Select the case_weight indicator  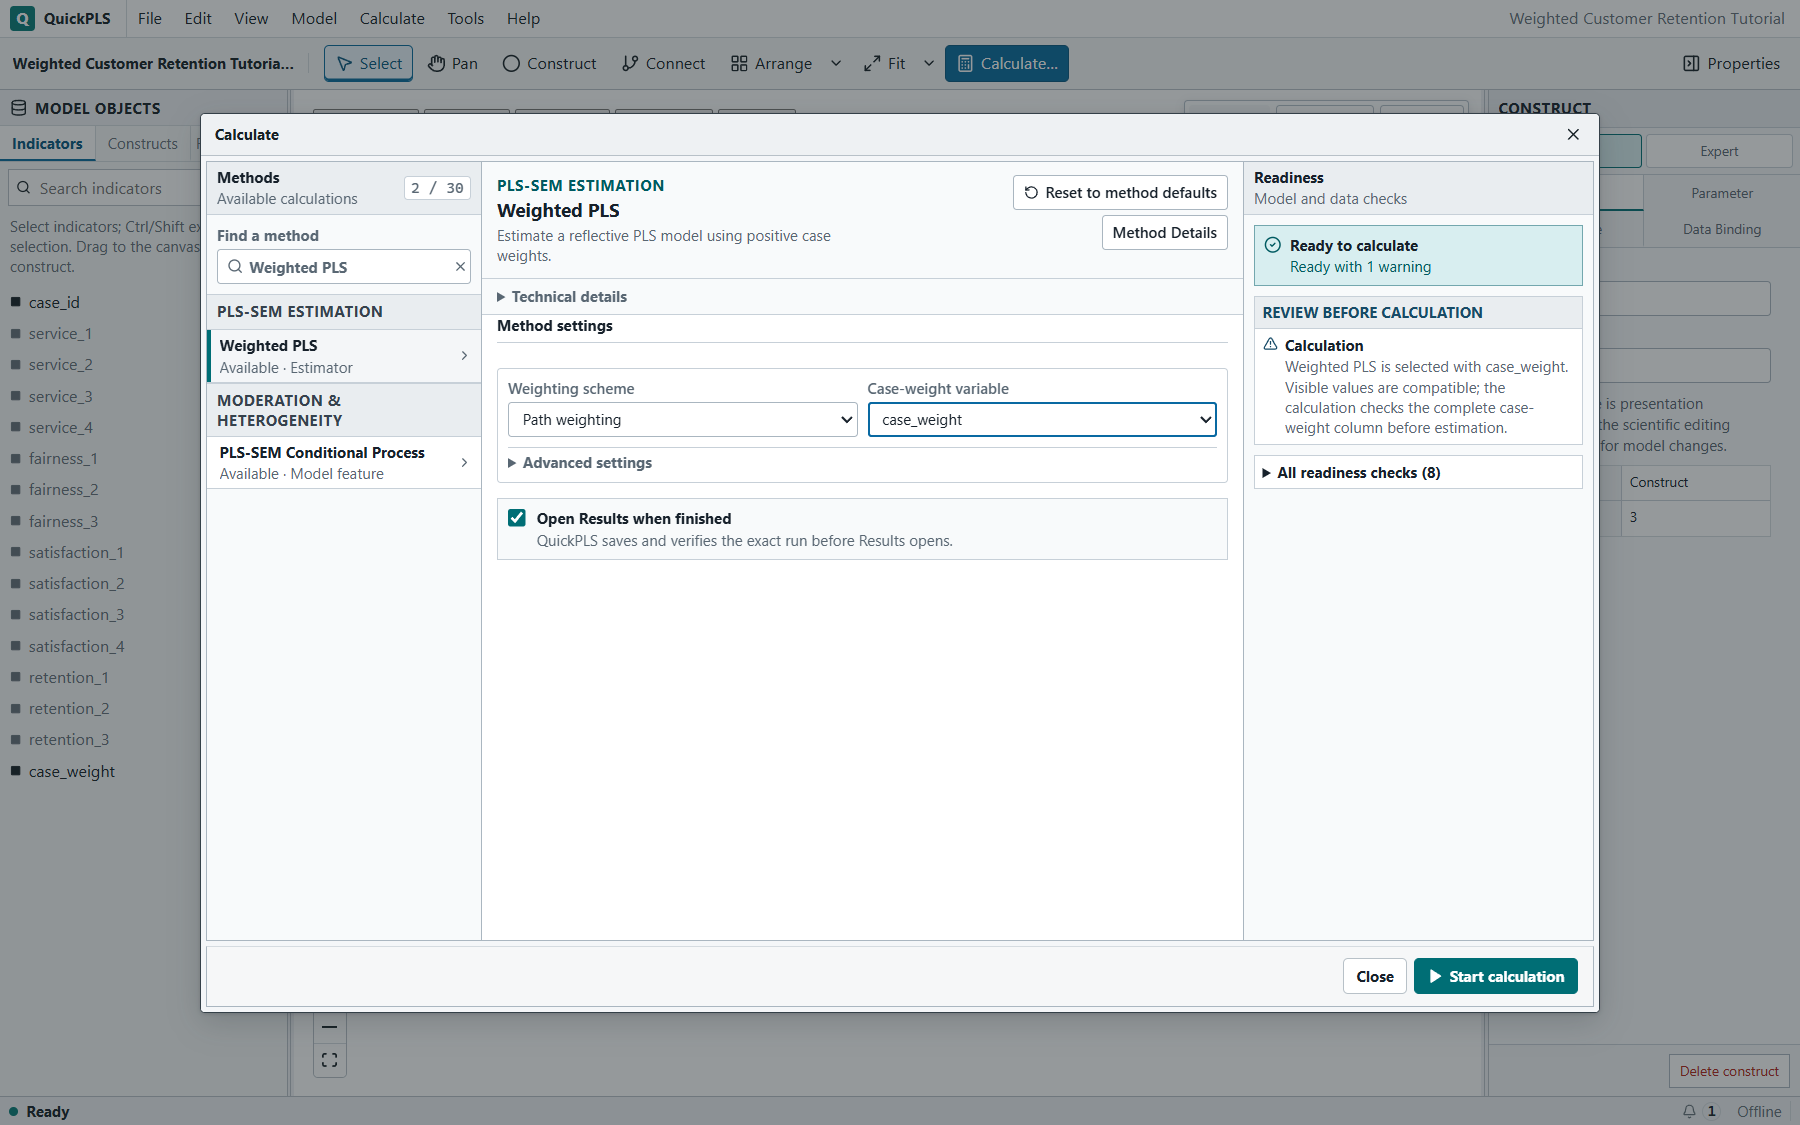coord(72,771)
